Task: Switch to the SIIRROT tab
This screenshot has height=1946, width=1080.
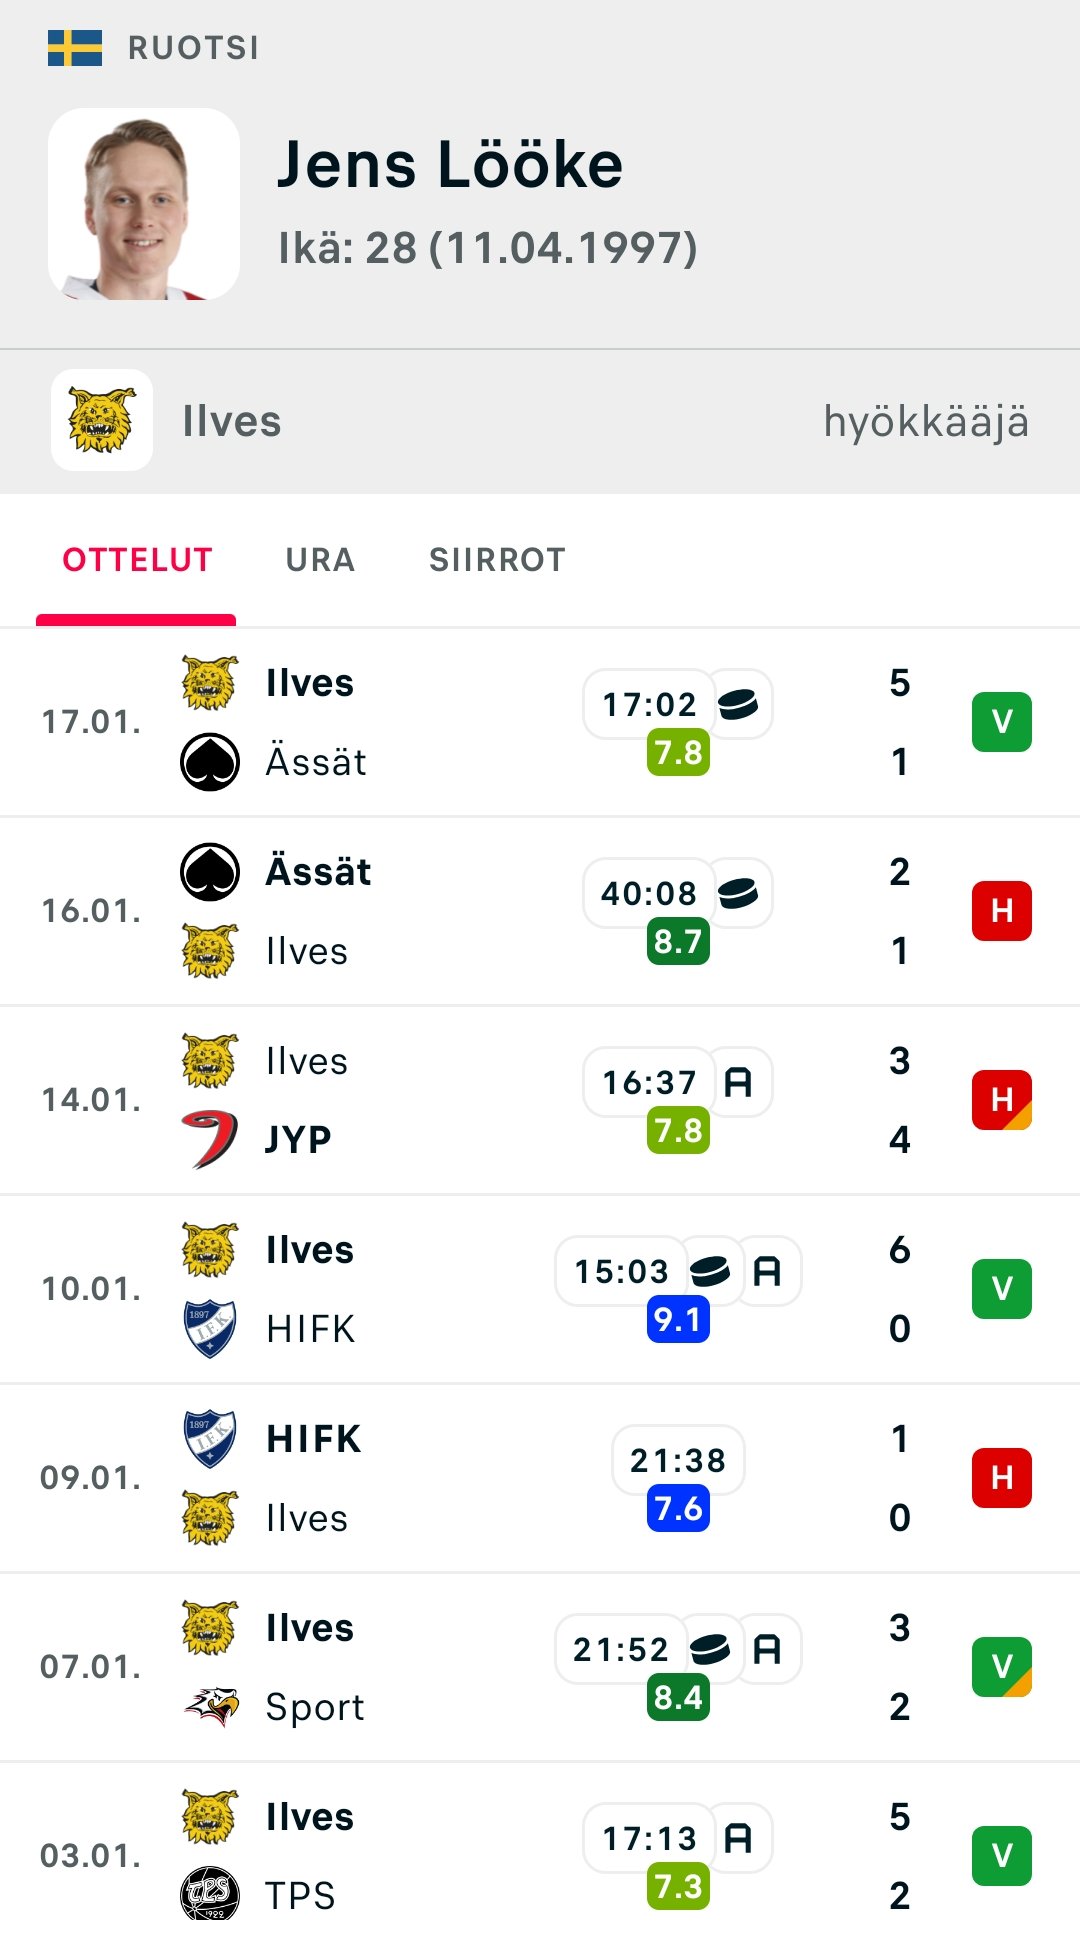Action: (x=497, y=560)
